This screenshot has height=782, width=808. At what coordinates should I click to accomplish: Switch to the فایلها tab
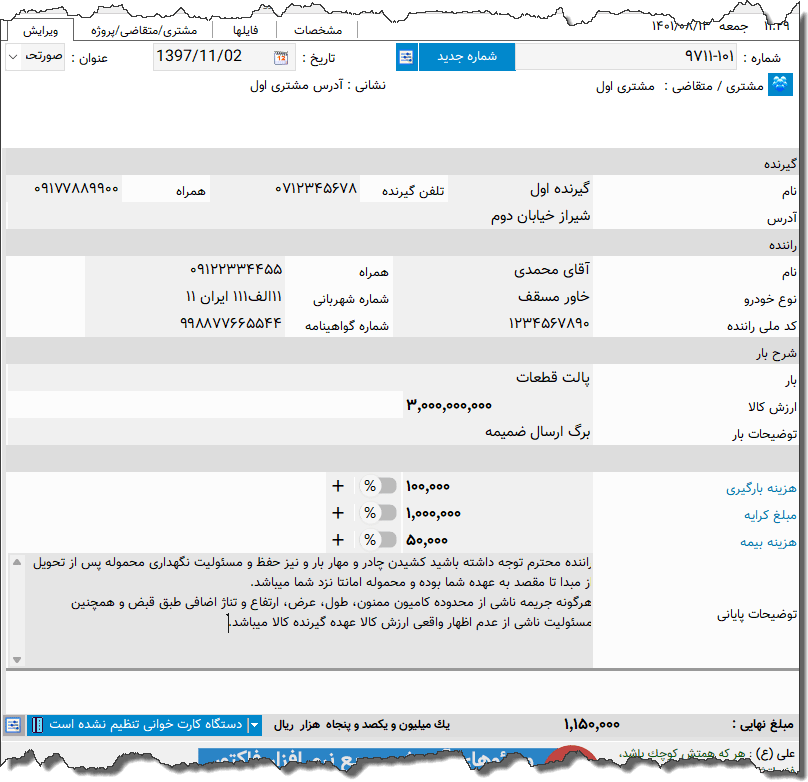[x=247, y=29]
